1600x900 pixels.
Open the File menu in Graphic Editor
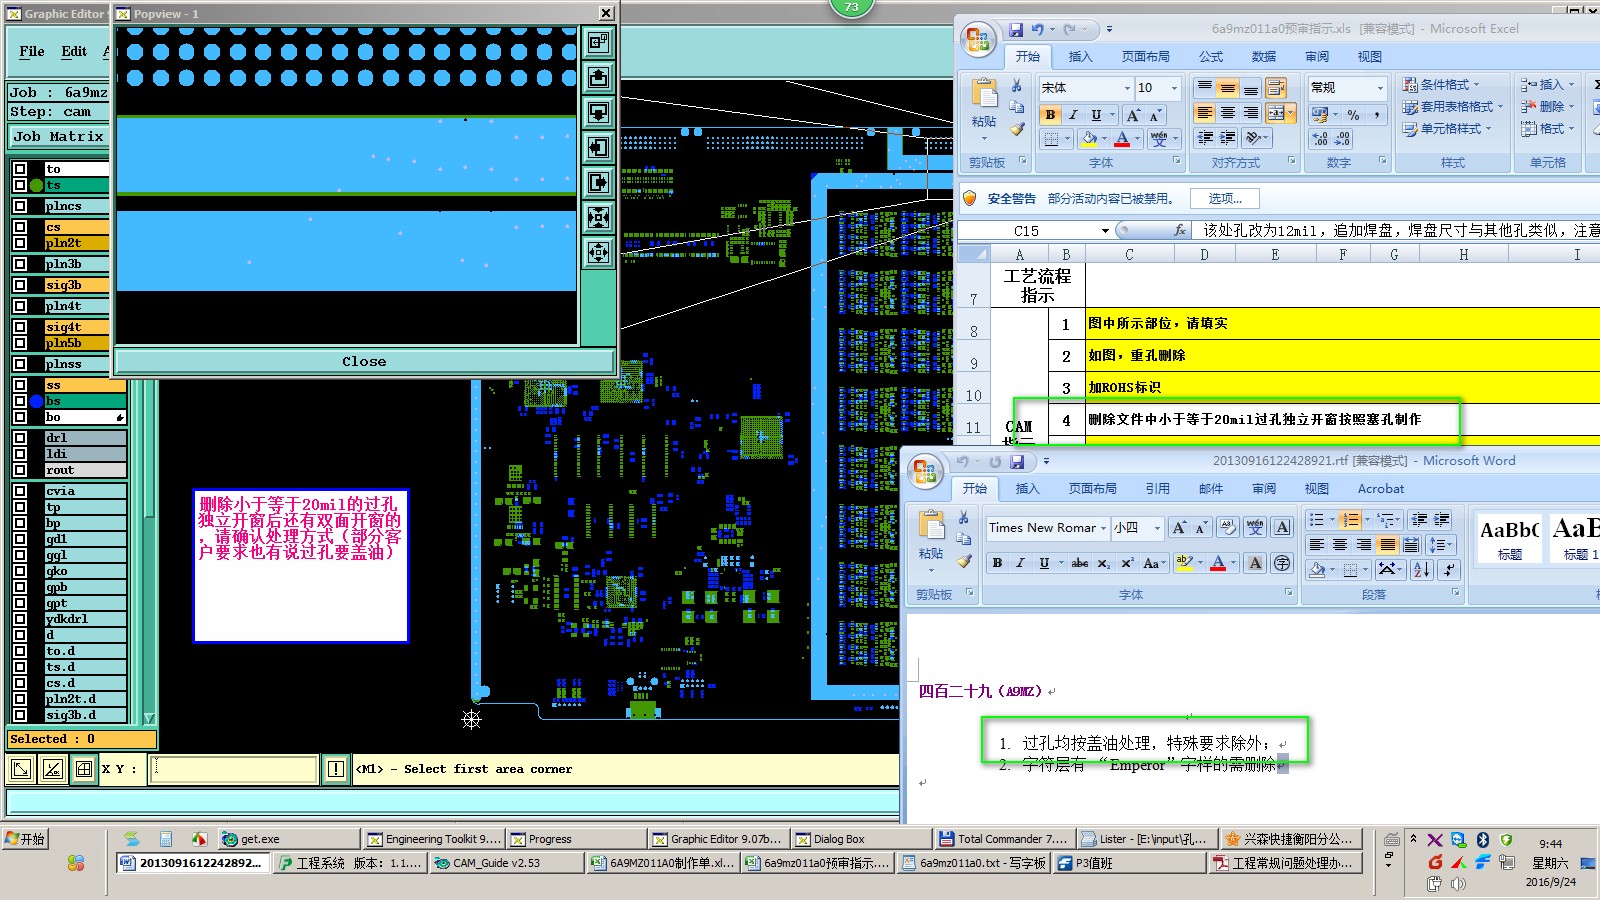(32, 51)
